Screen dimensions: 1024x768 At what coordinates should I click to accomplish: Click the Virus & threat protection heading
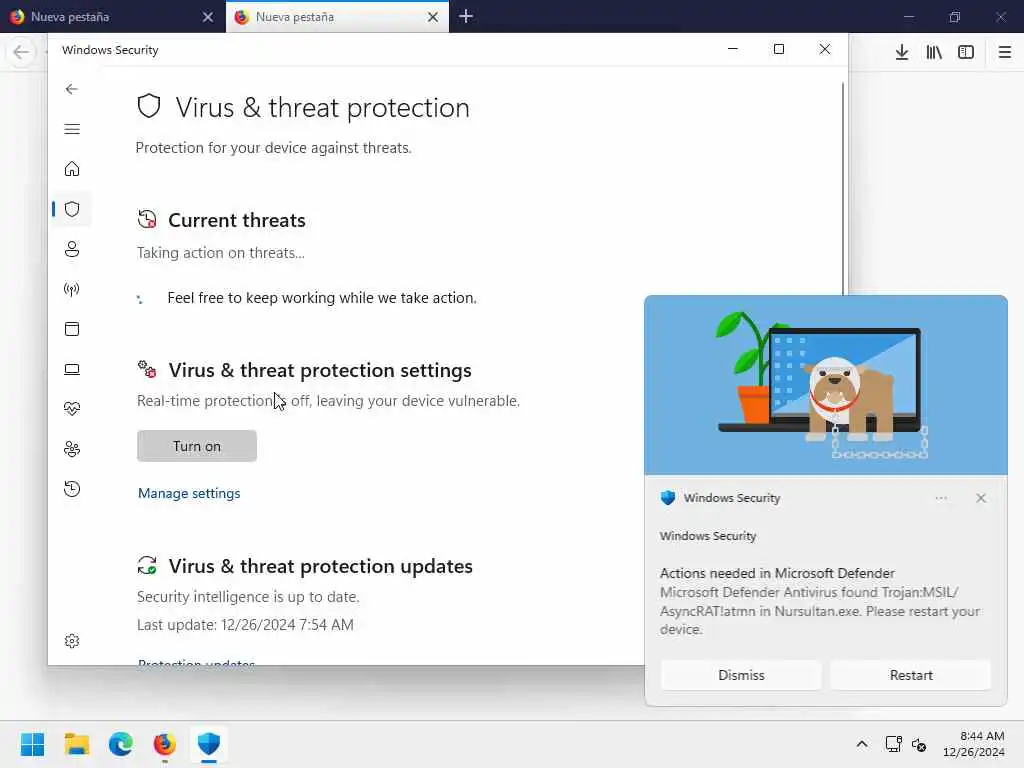322,108
